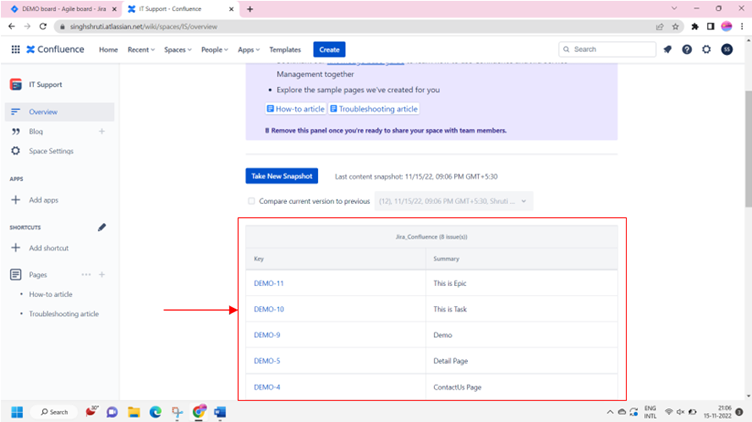This screenshot has height=422, width=752.
Task: Open the Windows Start menu
Action: click(17, 412)
